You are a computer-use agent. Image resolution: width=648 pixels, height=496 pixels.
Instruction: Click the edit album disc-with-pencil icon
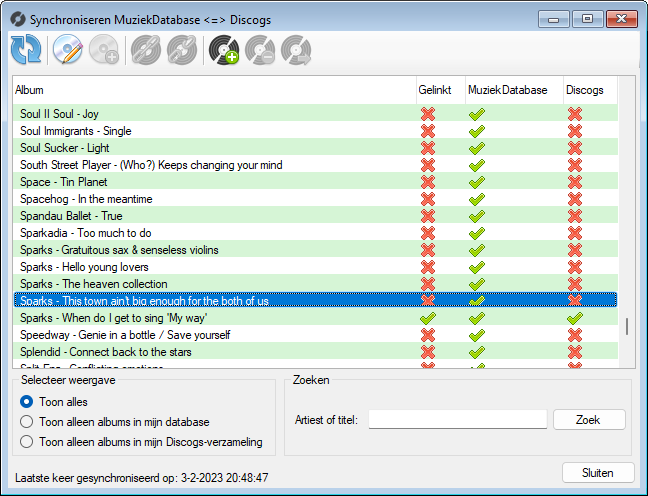coord(68,50)
